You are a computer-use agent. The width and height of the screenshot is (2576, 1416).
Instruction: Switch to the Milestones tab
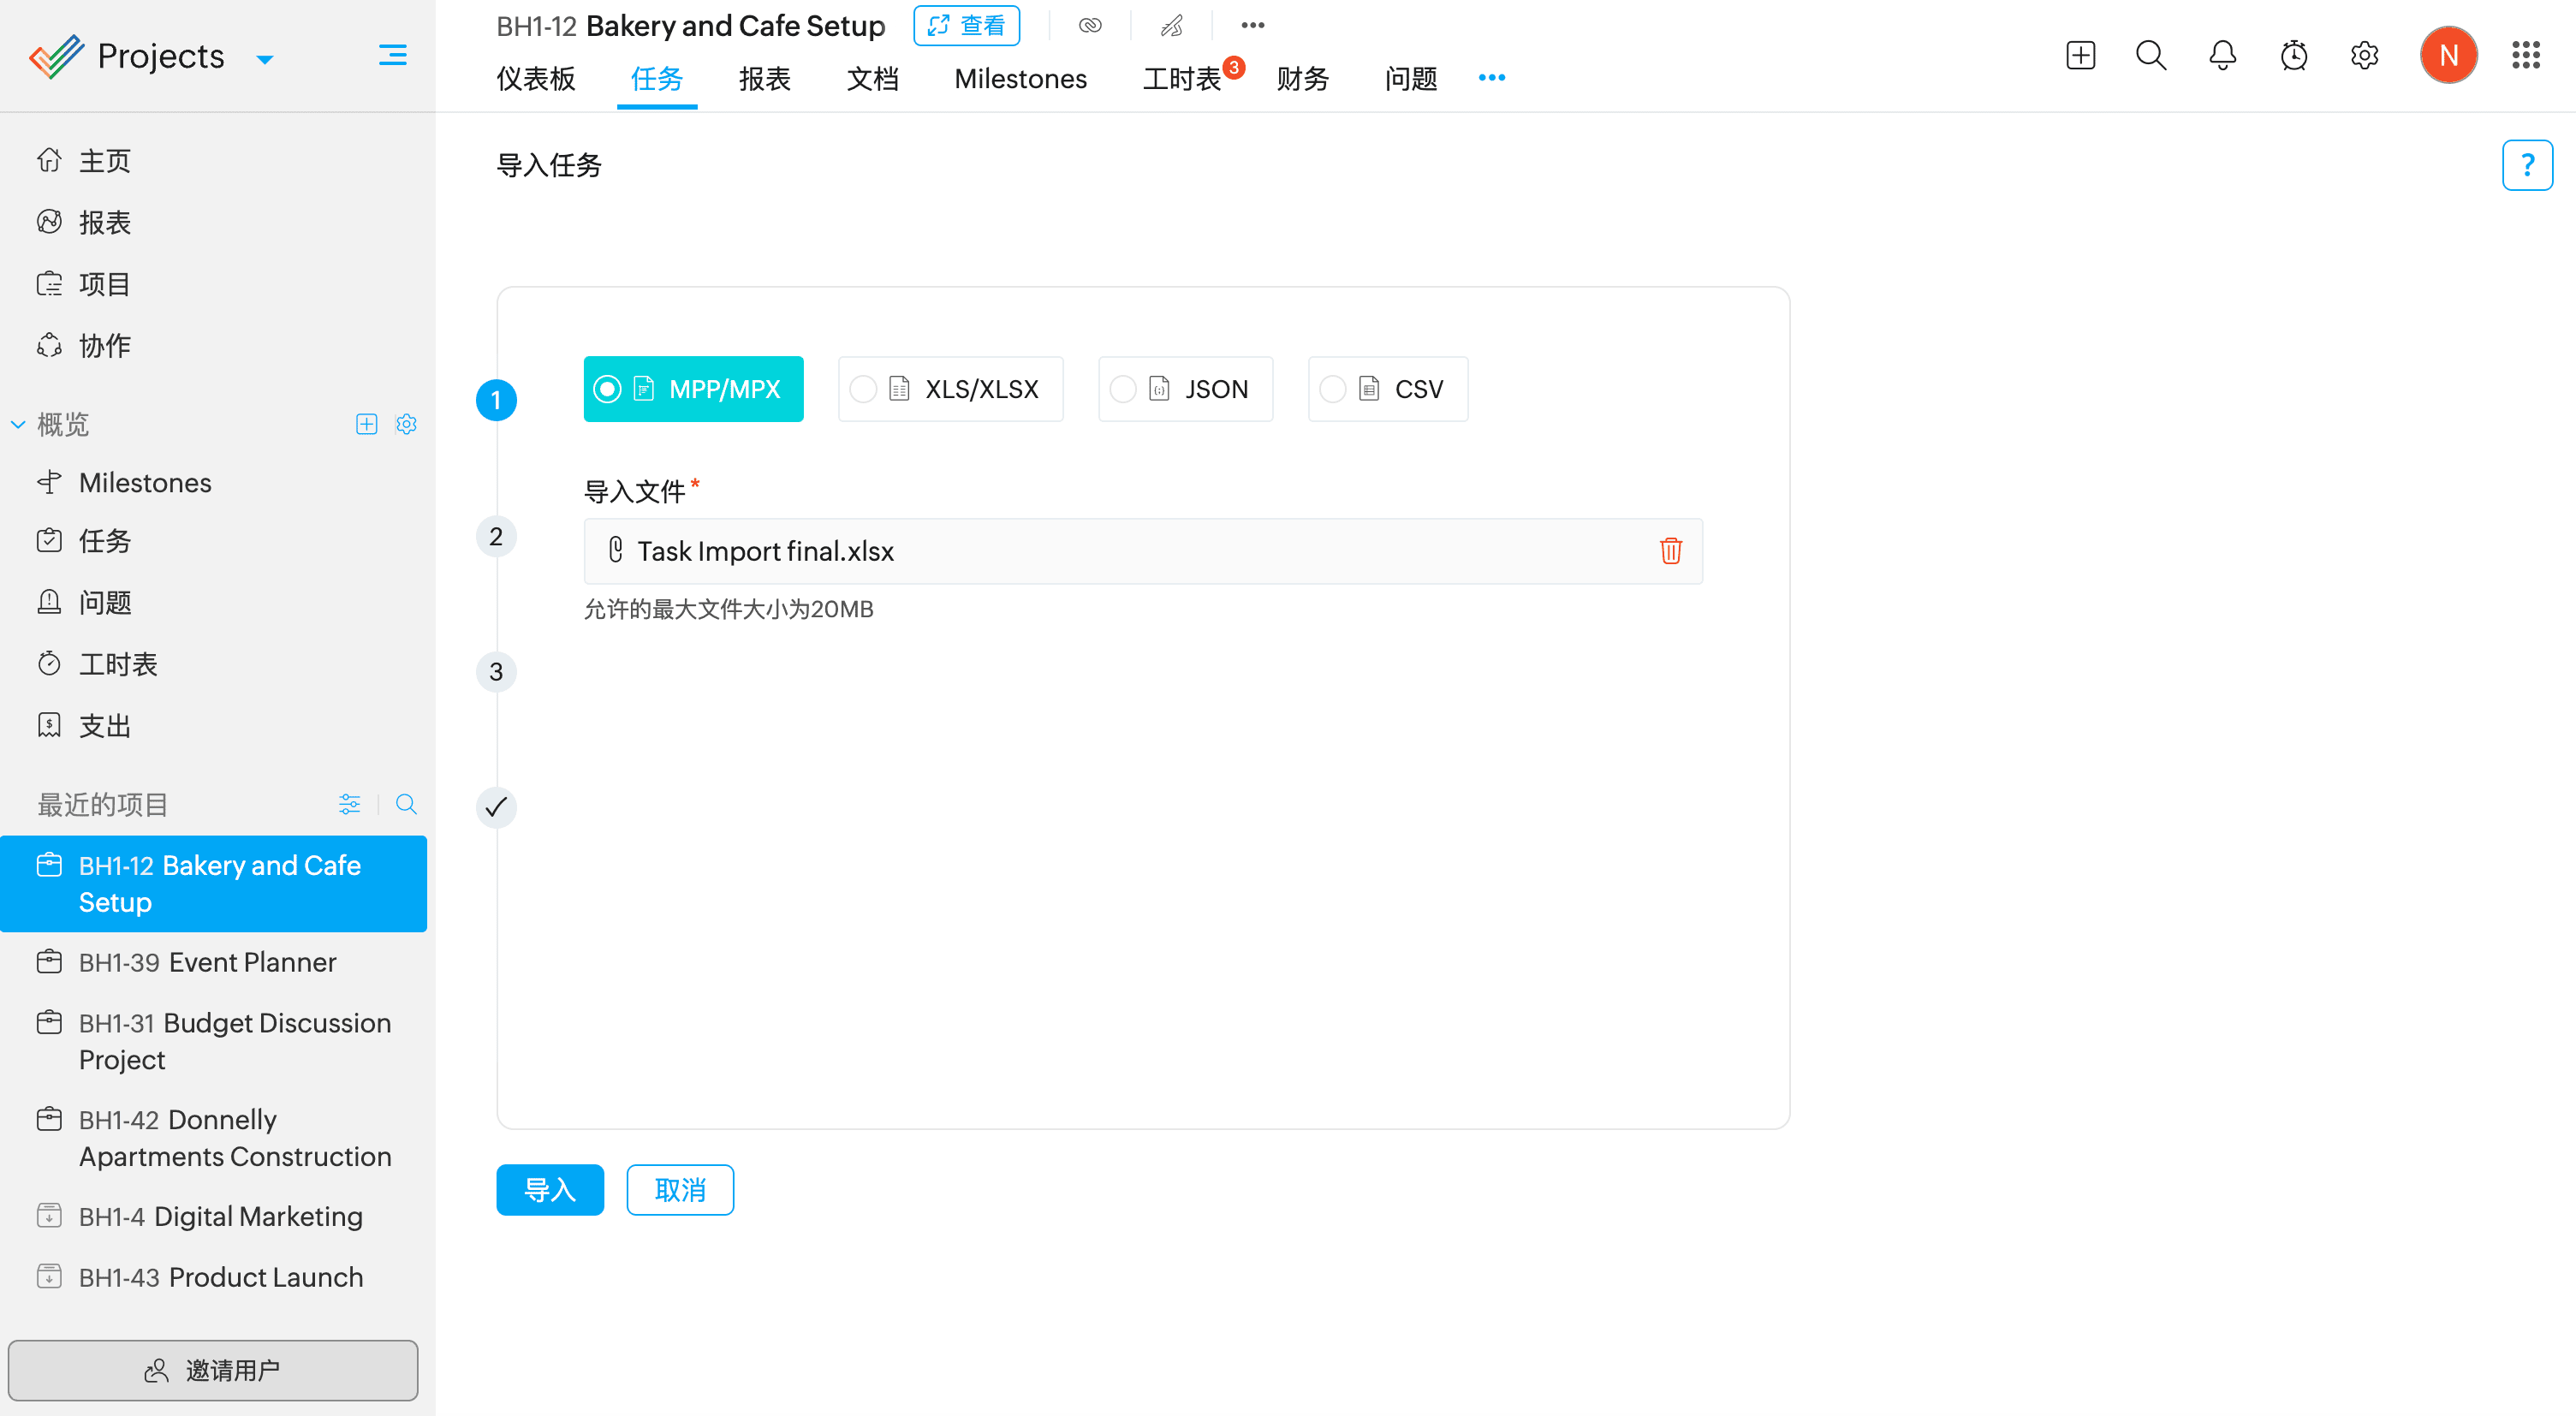(1020, 78)
